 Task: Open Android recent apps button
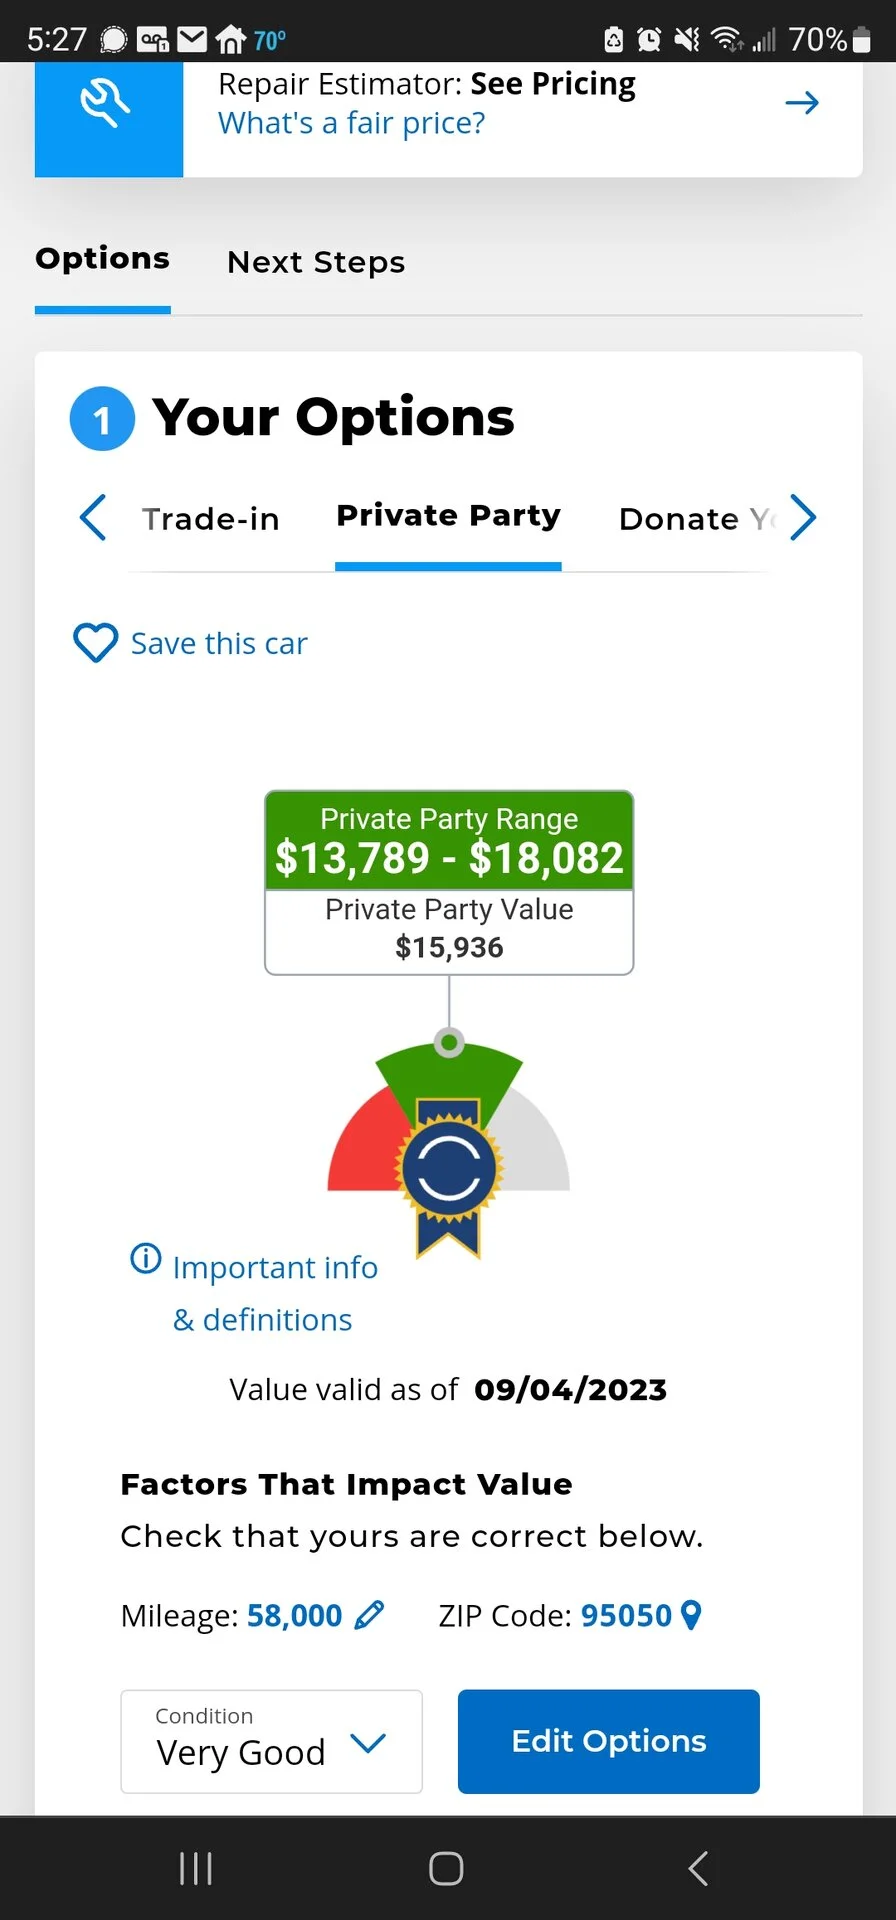pyautogui.click(x=196, y=1868)
